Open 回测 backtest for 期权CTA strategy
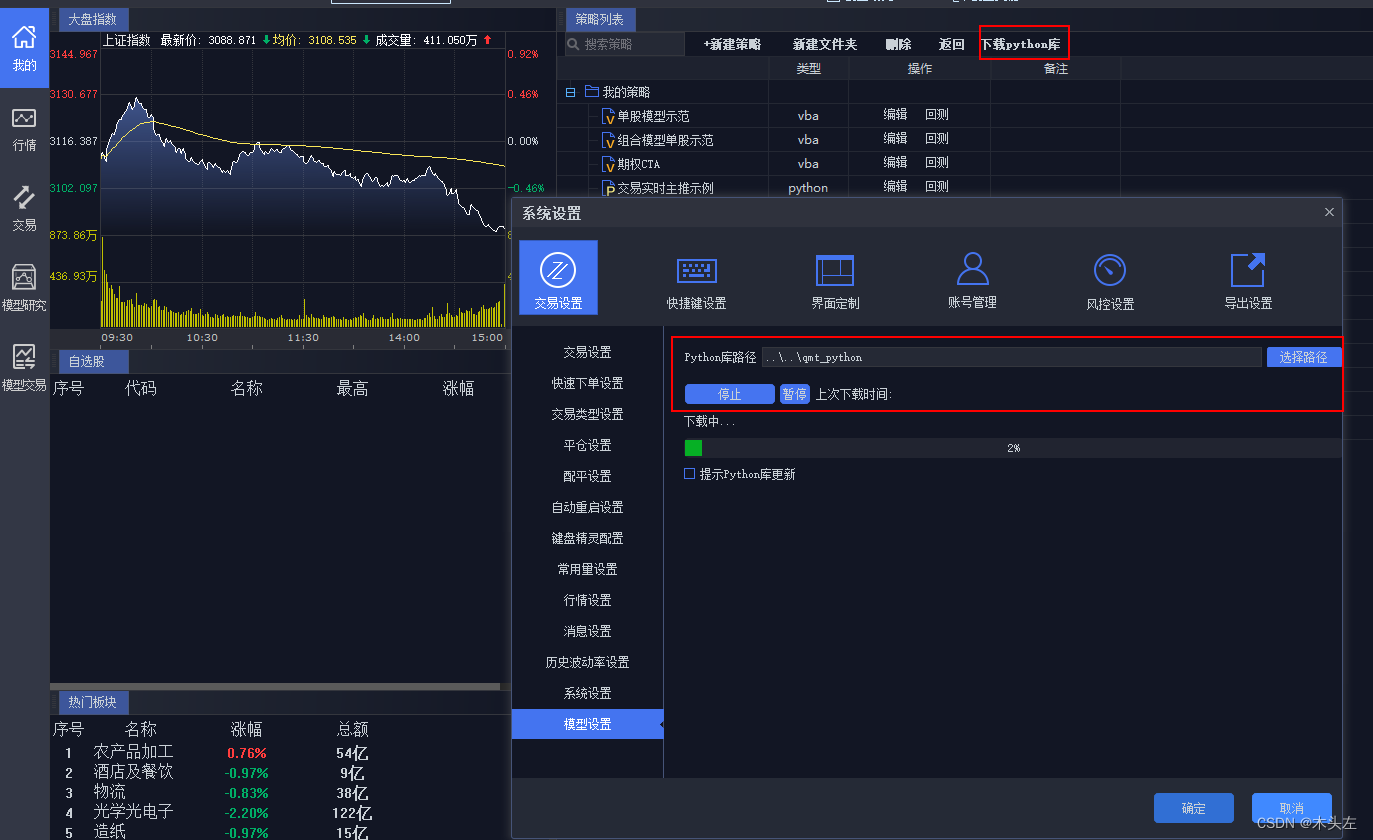Image resolution: width=1373 pixels, height=840 pixels. 936,162
